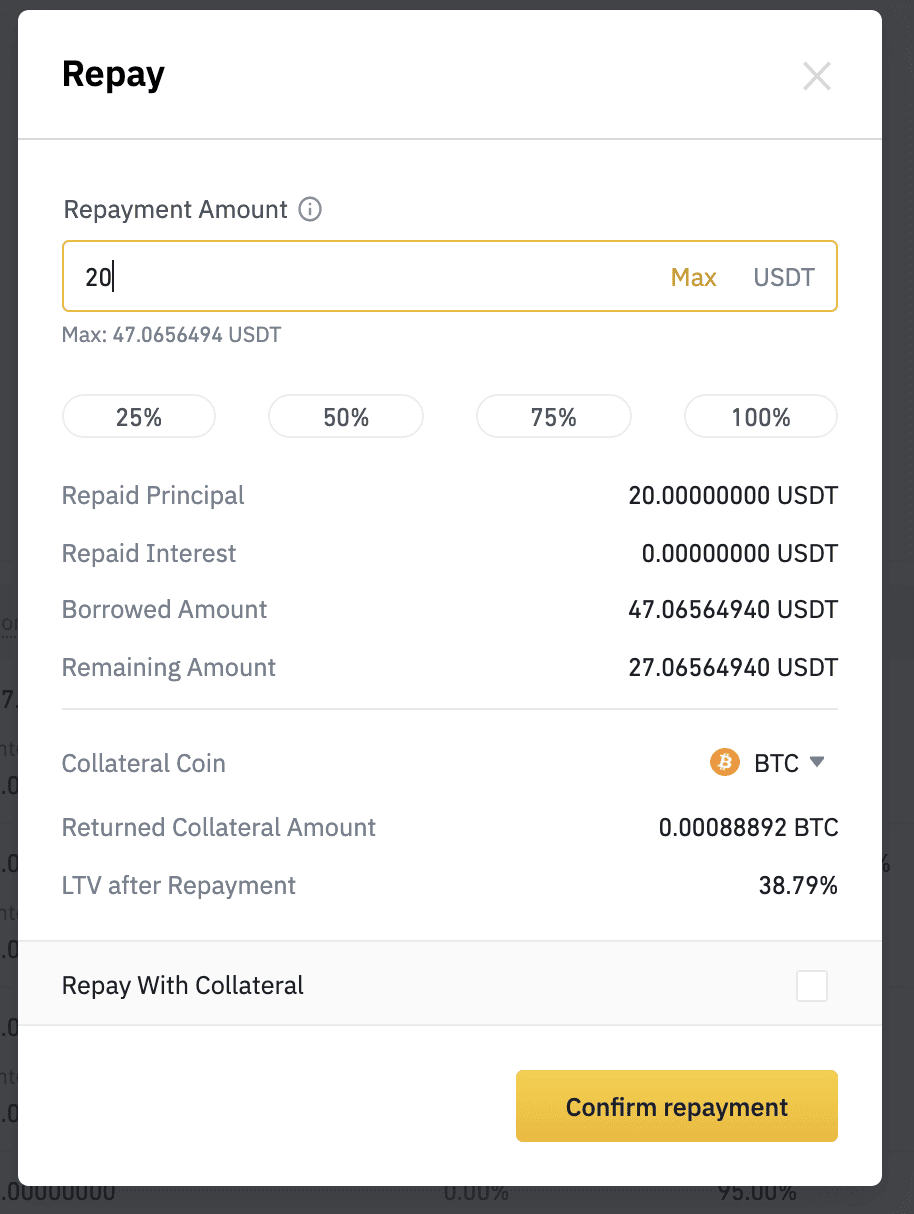The height and width of the screenshot is (1214, 914).
Task: Click Confirm repayment button
Action: tap(677, 1106)
